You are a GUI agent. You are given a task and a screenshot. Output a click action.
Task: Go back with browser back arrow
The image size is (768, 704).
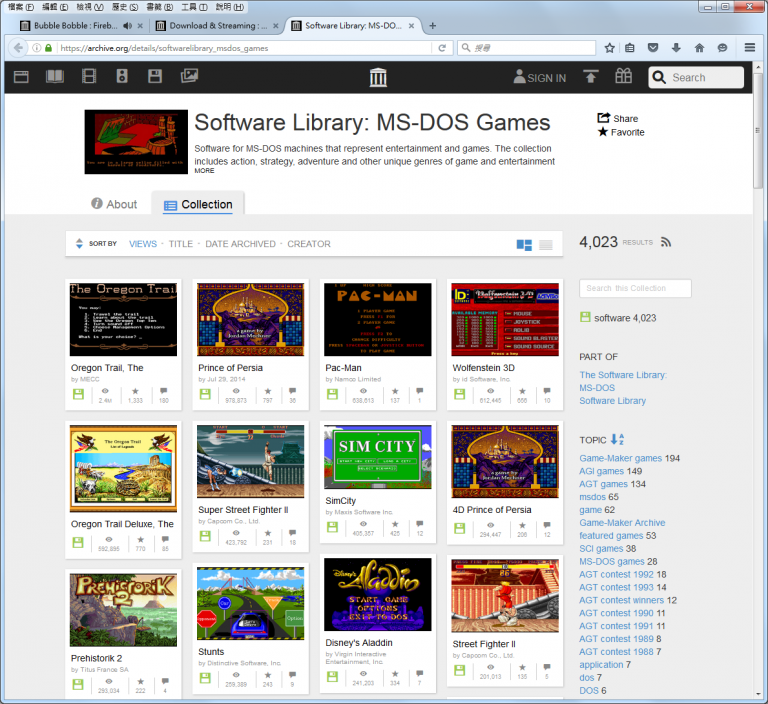pyautogui.click(x=19, y=48)
